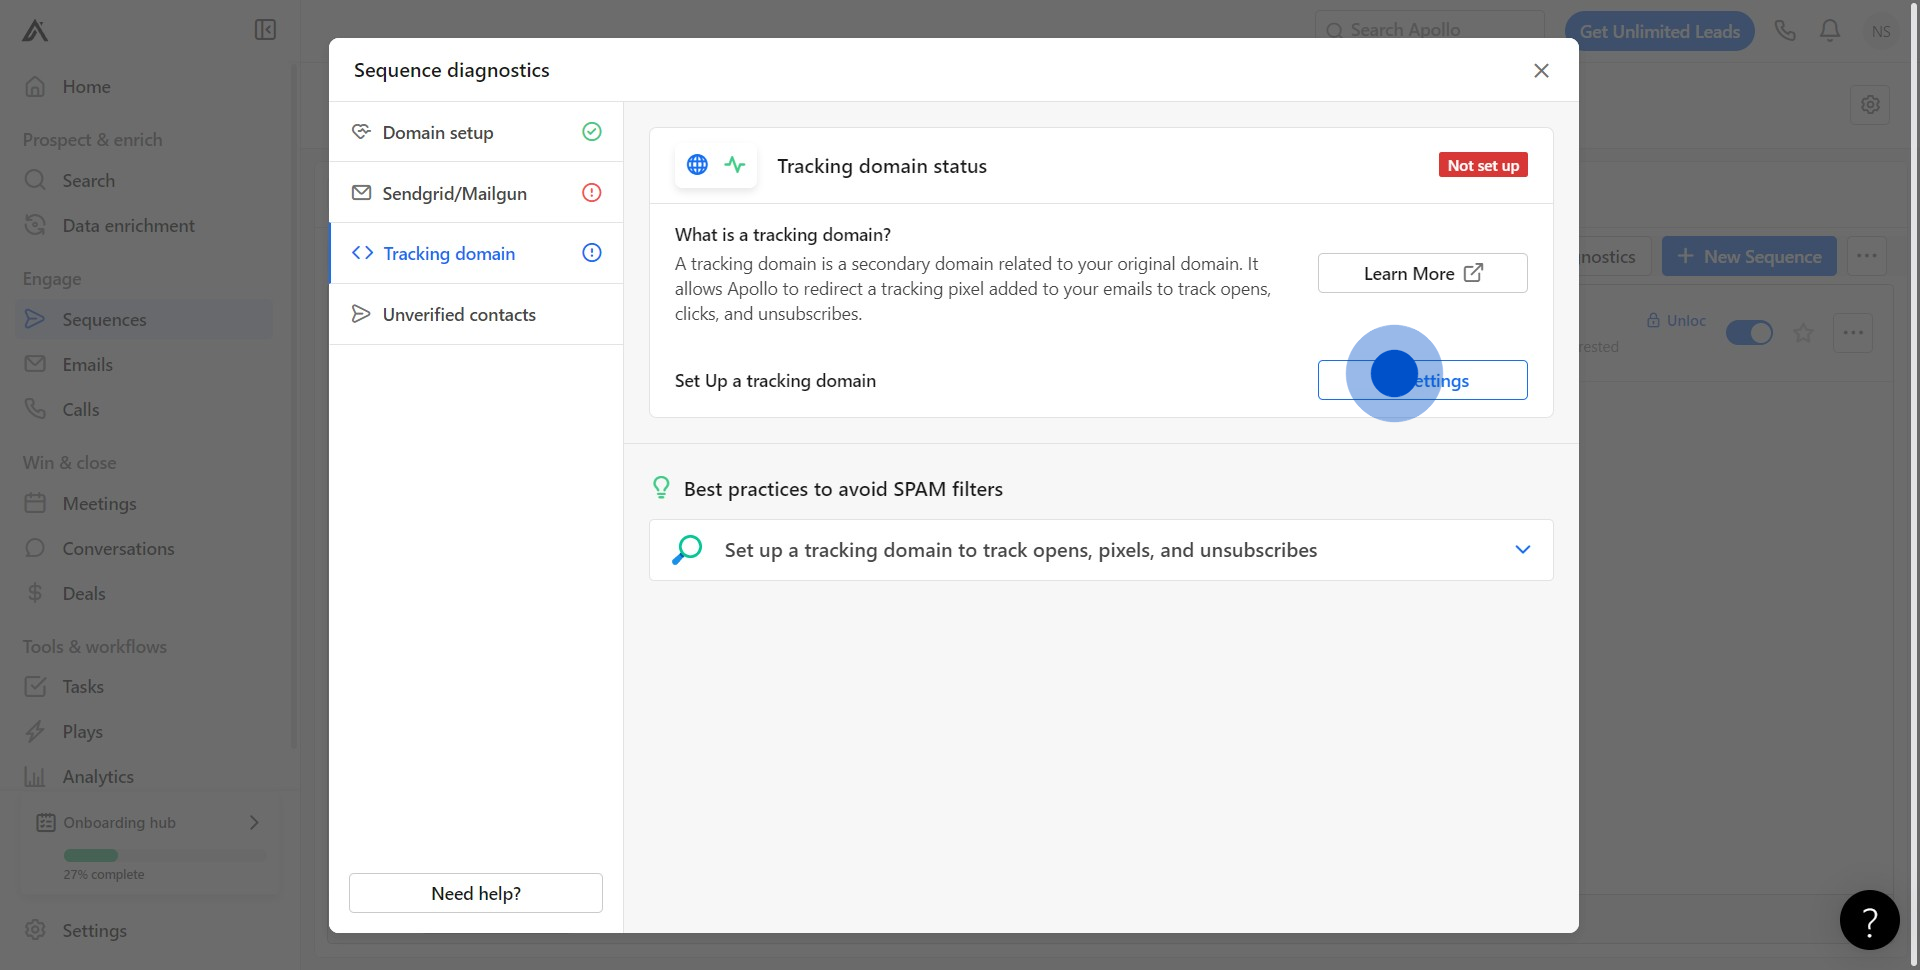Screen dimensions: 1920x970
Task: Close the Sequence diagnostics dialog
Action: (x=1541, y=70)
